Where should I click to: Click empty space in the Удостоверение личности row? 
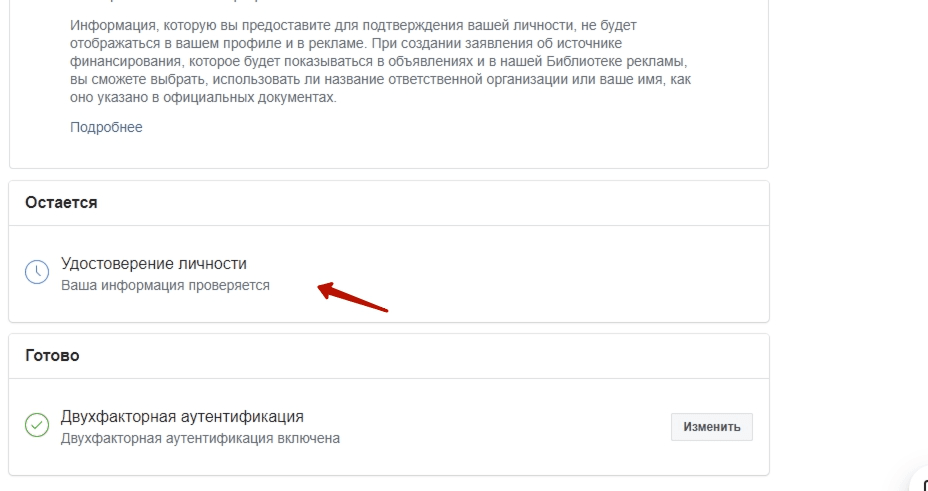point(533,273)
